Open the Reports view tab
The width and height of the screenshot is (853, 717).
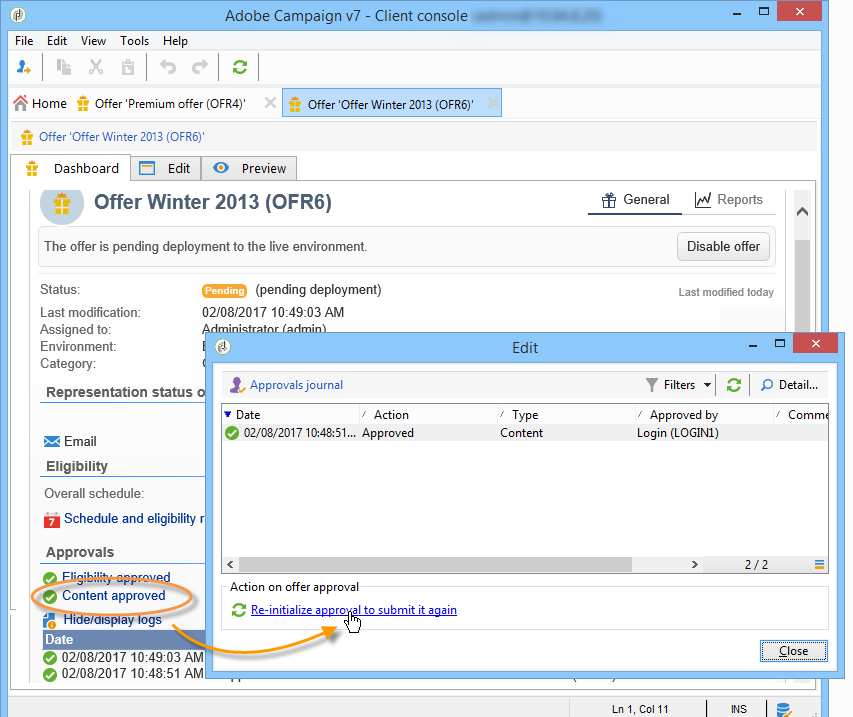click(729, 200)
